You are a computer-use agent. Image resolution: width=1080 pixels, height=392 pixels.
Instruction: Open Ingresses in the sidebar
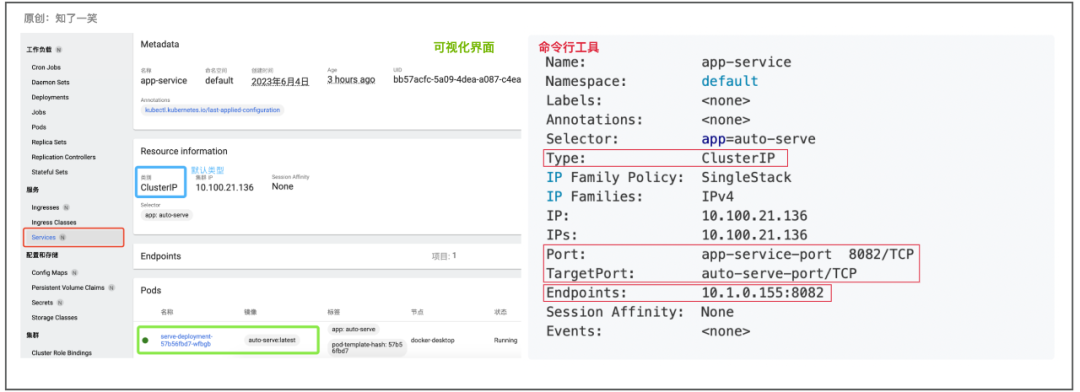[x=45, y=207]
